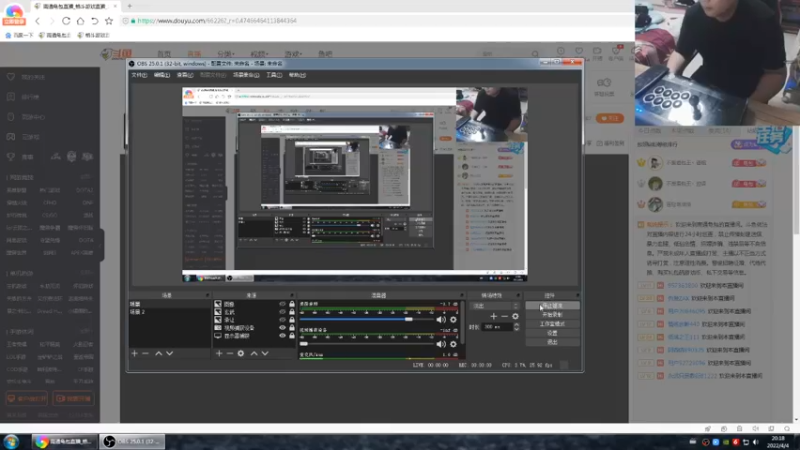Screen dimensions: 800x450
Task: Increase the 时长 transition duration stepper
Action: pos(516,324)
